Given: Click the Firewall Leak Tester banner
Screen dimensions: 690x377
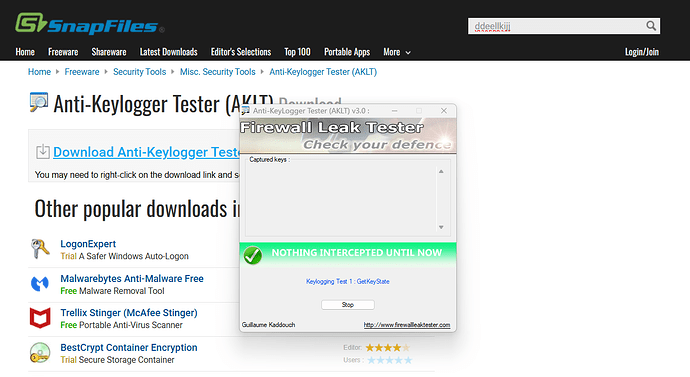Looking at the screenshot, I should pos(348,135).
